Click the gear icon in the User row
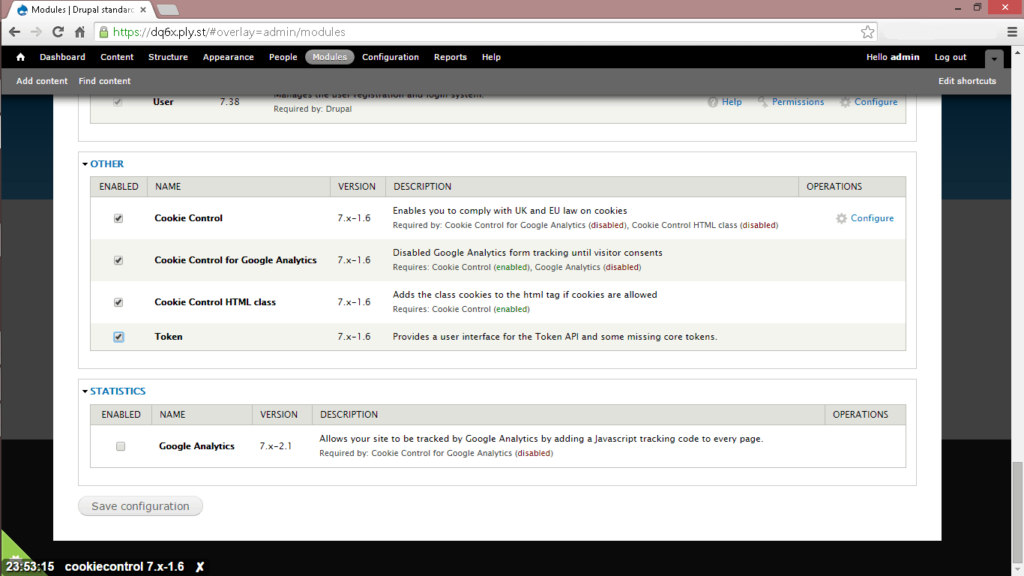This screenshot has width=1024, height=576. coord(845,102)
